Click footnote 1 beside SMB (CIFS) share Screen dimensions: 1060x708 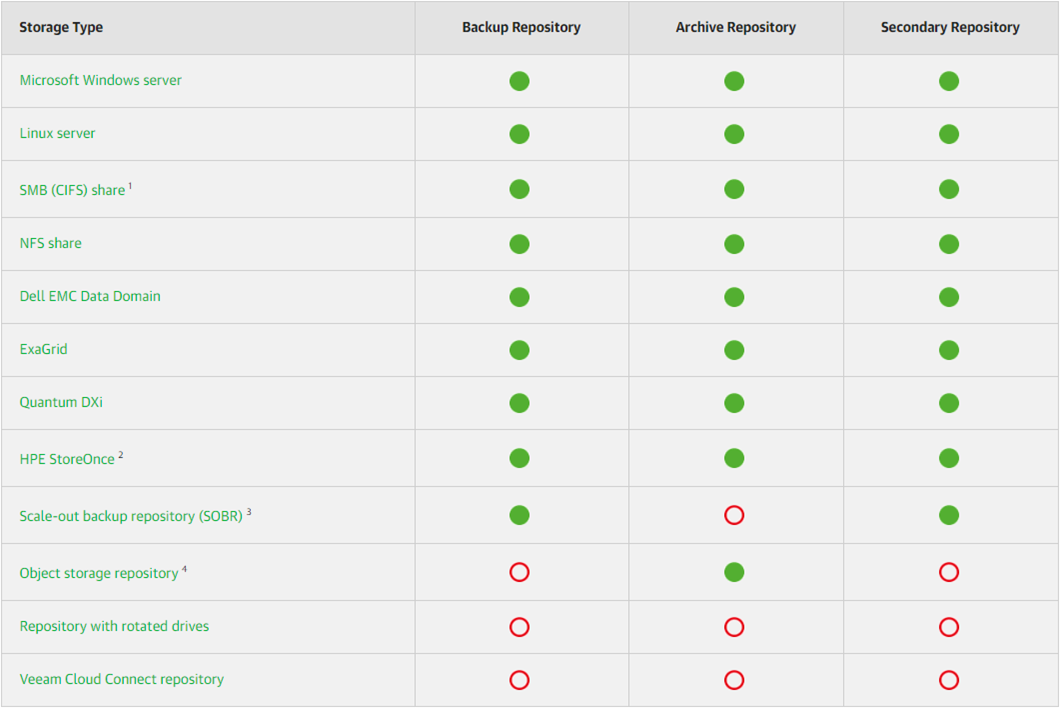point(130,186)
